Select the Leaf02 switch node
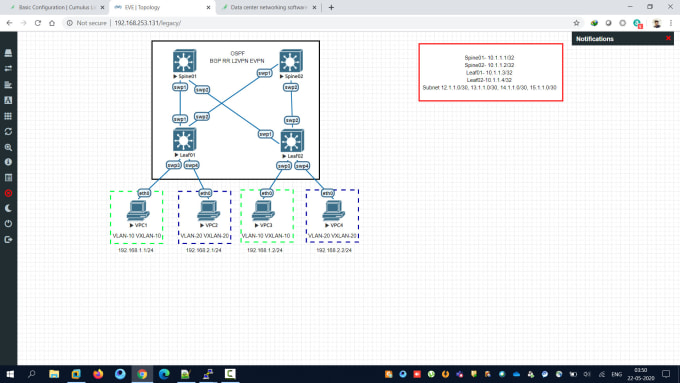Screen dimensions: 680x383 click(292, 141)
